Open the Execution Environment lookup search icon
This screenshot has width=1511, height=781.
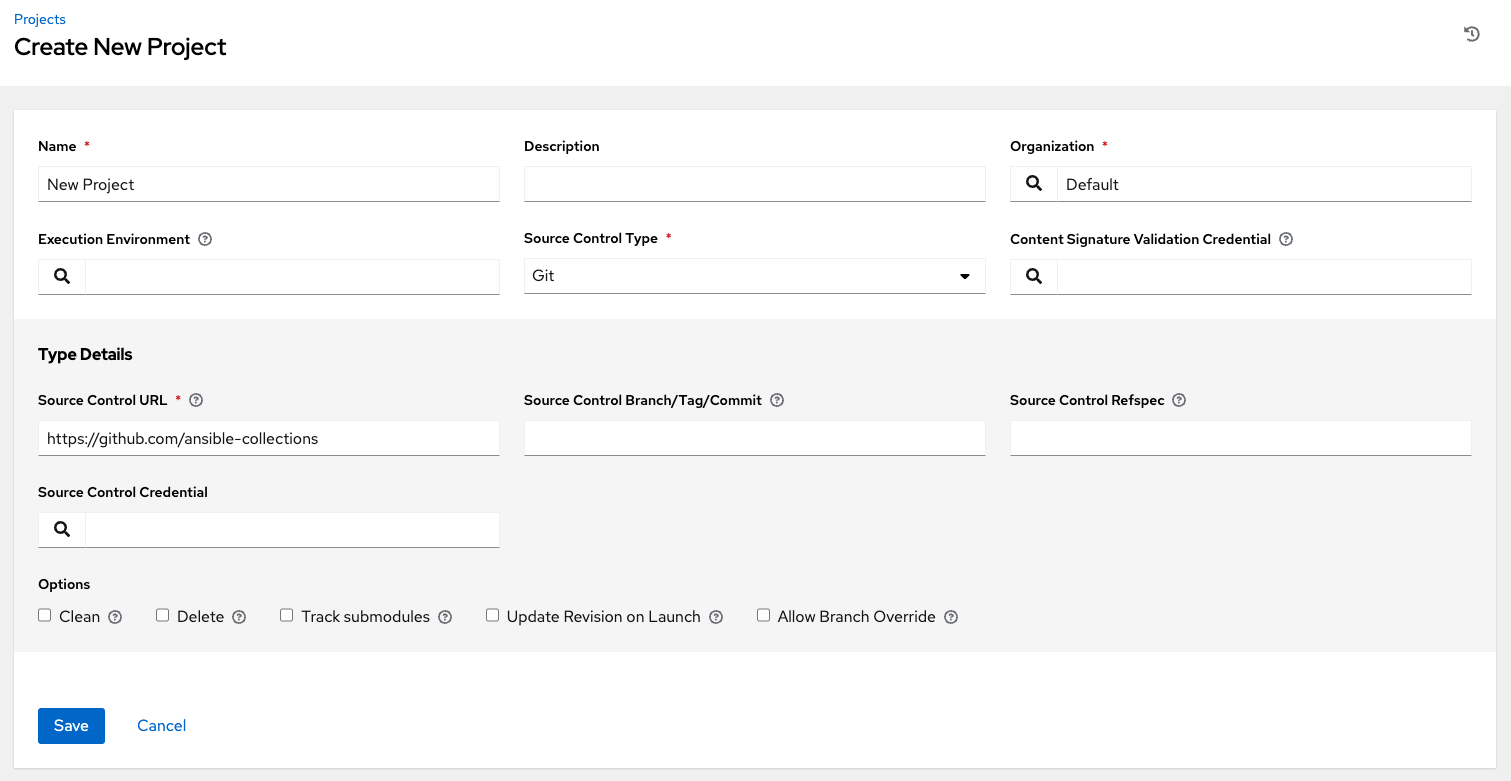coord(61,276)
